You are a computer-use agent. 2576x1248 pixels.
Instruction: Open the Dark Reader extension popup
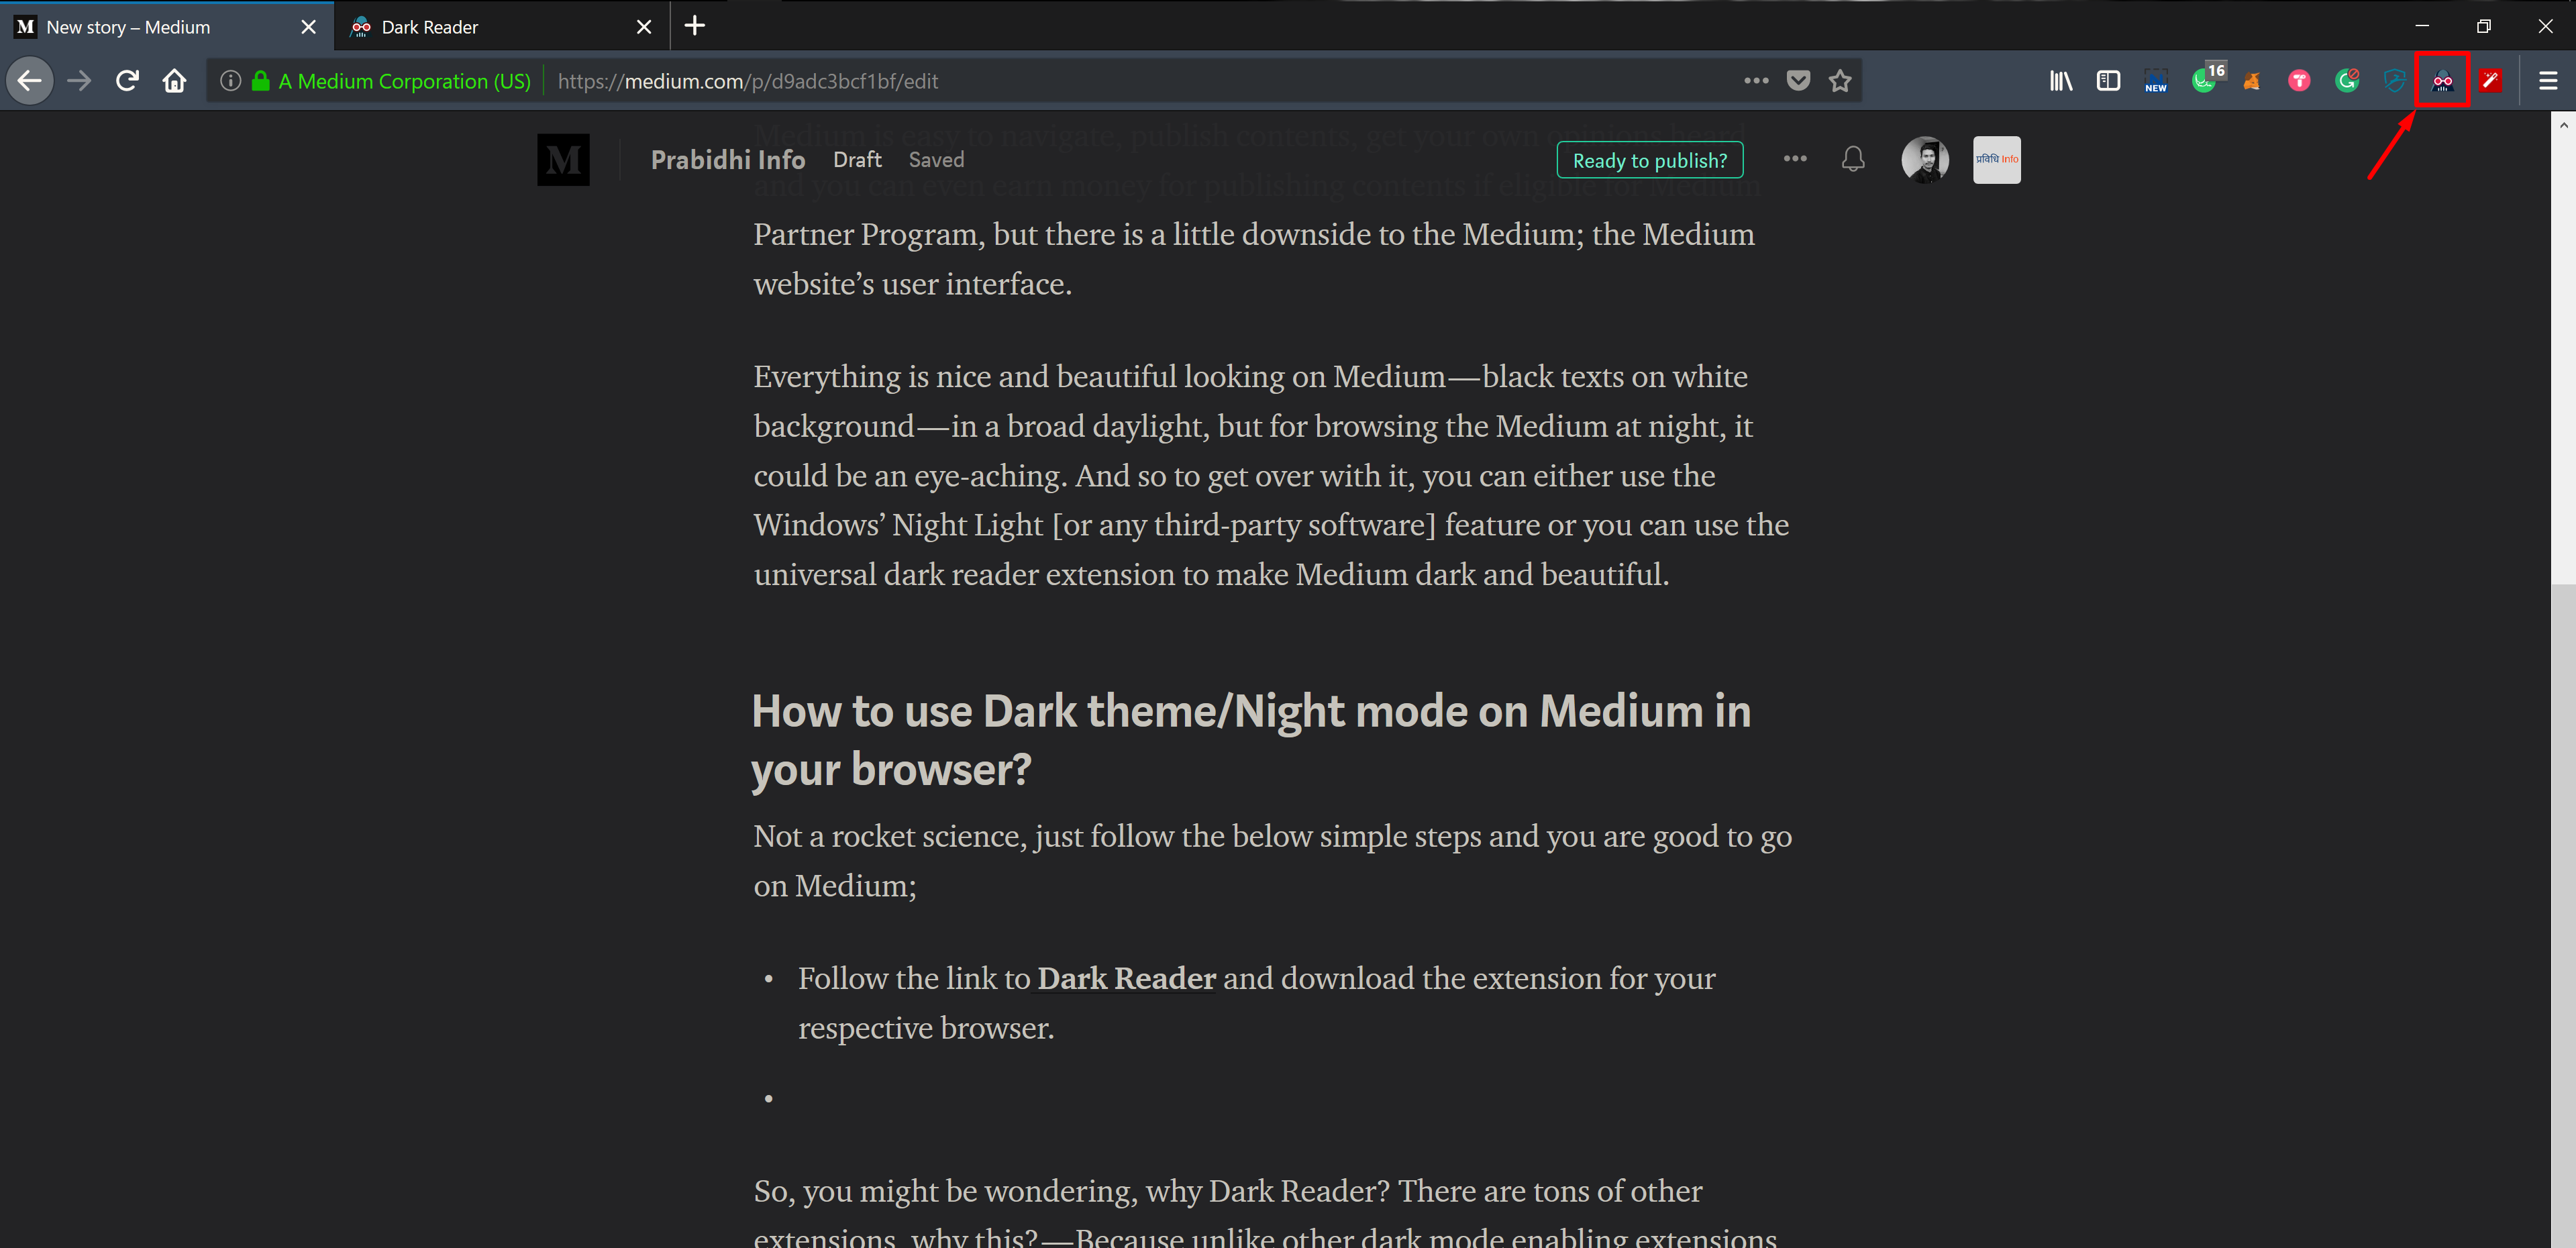coord(2442,81)
